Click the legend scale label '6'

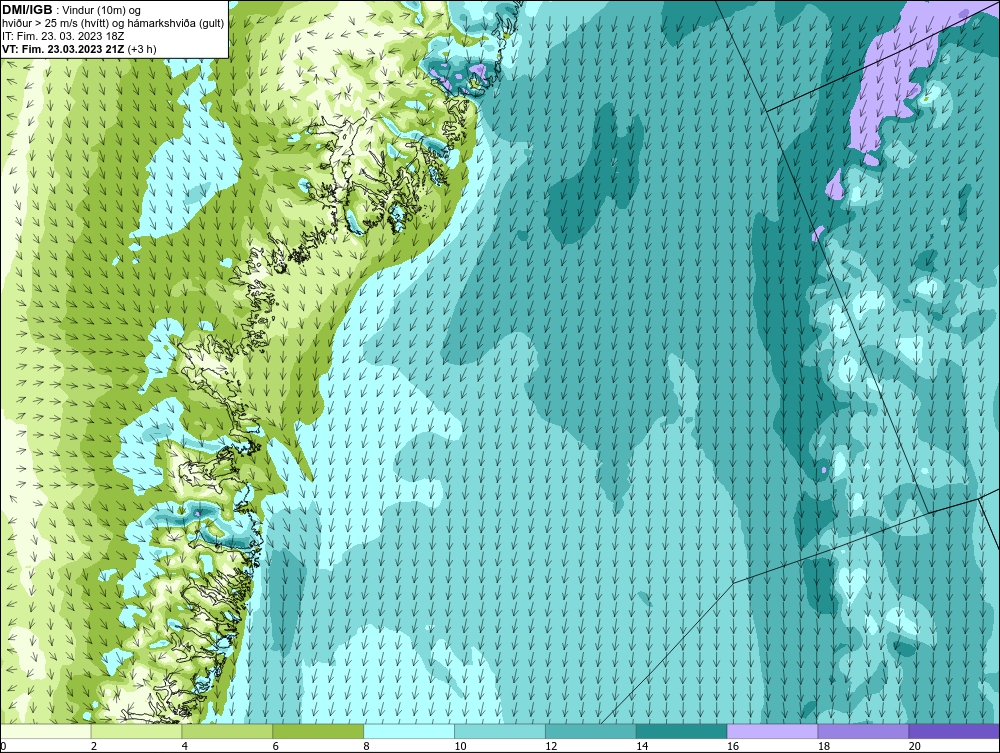pyautogui.click(x=276, y=746)
